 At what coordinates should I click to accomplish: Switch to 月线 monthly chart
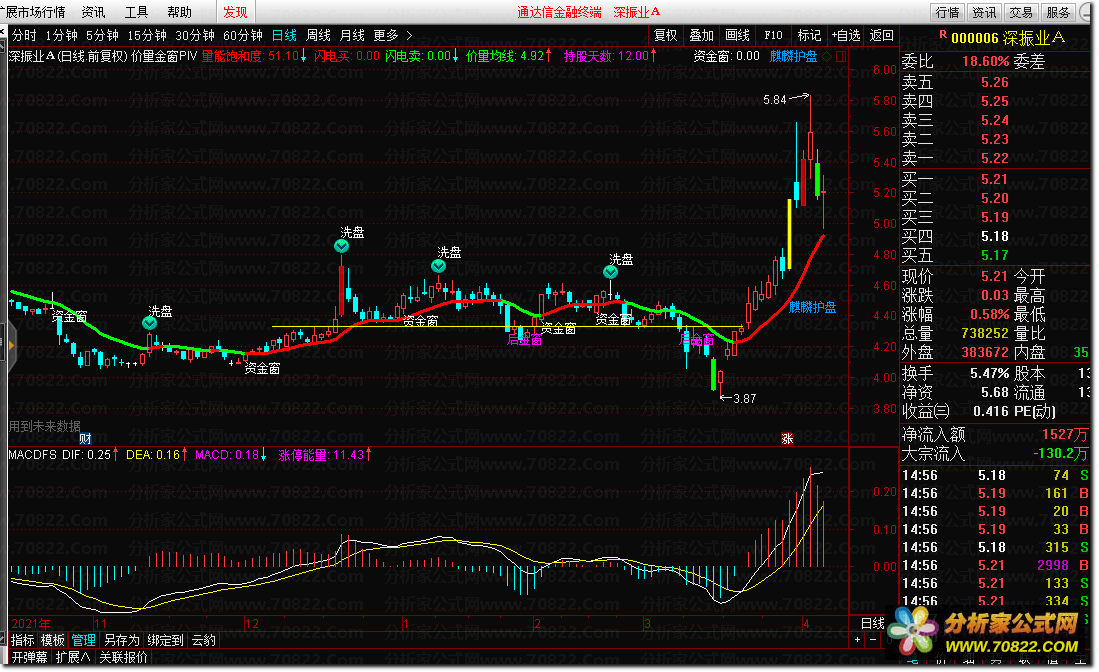coord(352,35)
